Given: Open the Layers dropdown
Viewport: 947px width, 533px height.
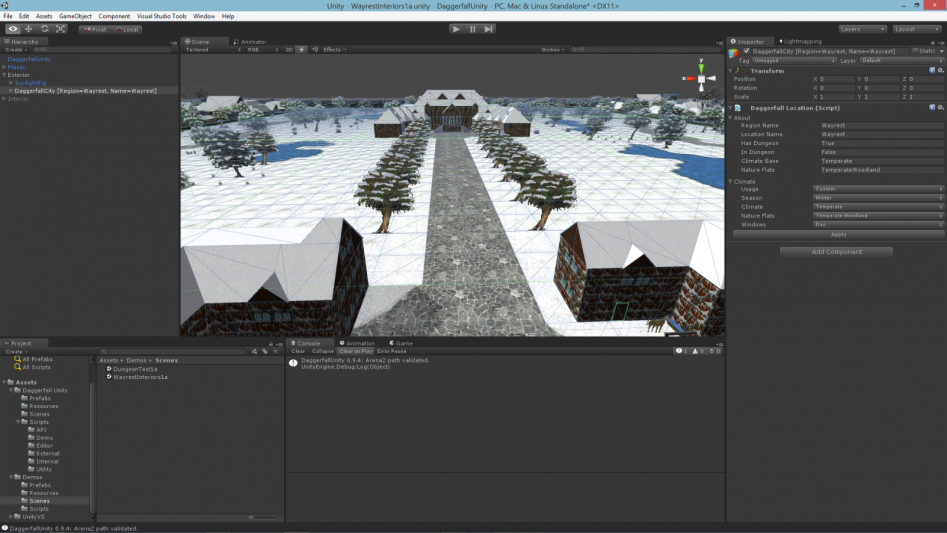Looking at the screenshot, I should click(x=862, y=29).
